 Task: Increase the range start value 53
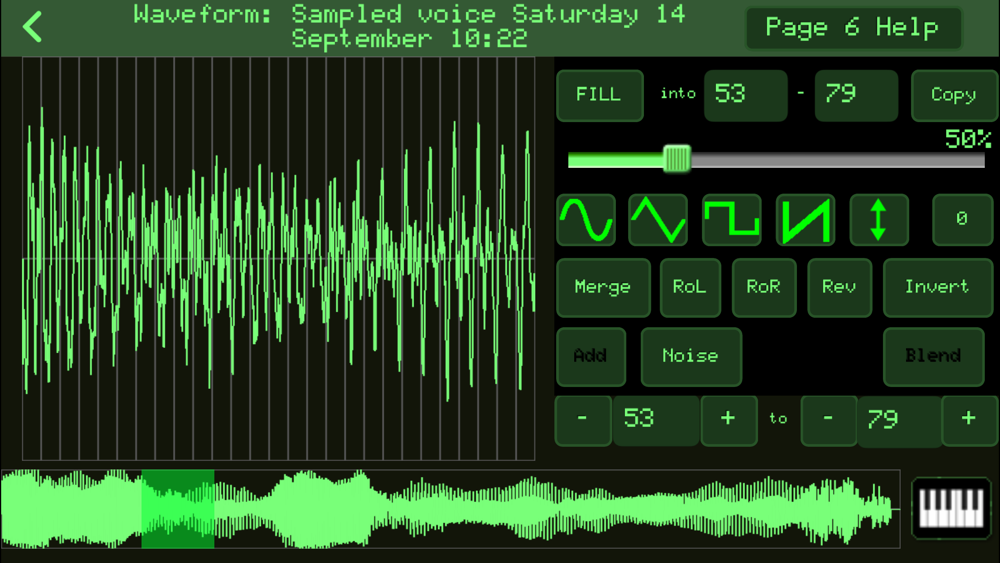(x=728, y=420)
